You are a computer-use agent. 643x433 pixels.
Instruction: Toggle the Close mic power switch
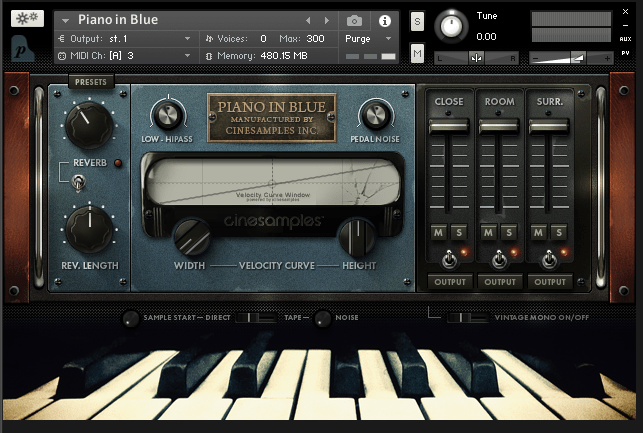(449, 259)
